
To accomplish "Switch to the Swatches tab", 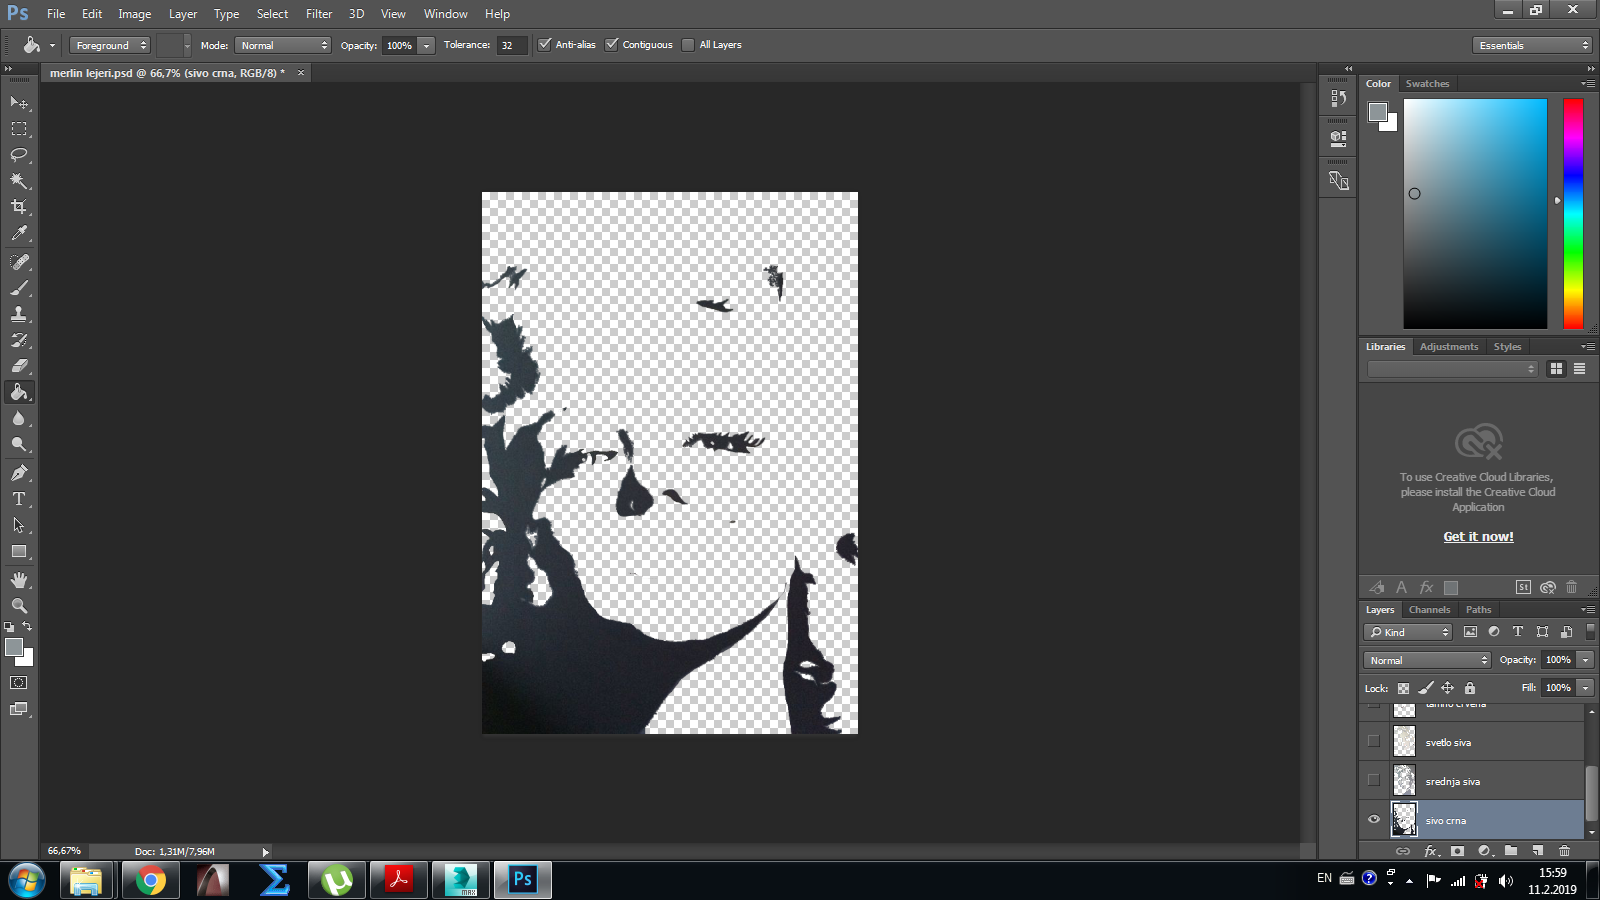I will (1427, 84).
